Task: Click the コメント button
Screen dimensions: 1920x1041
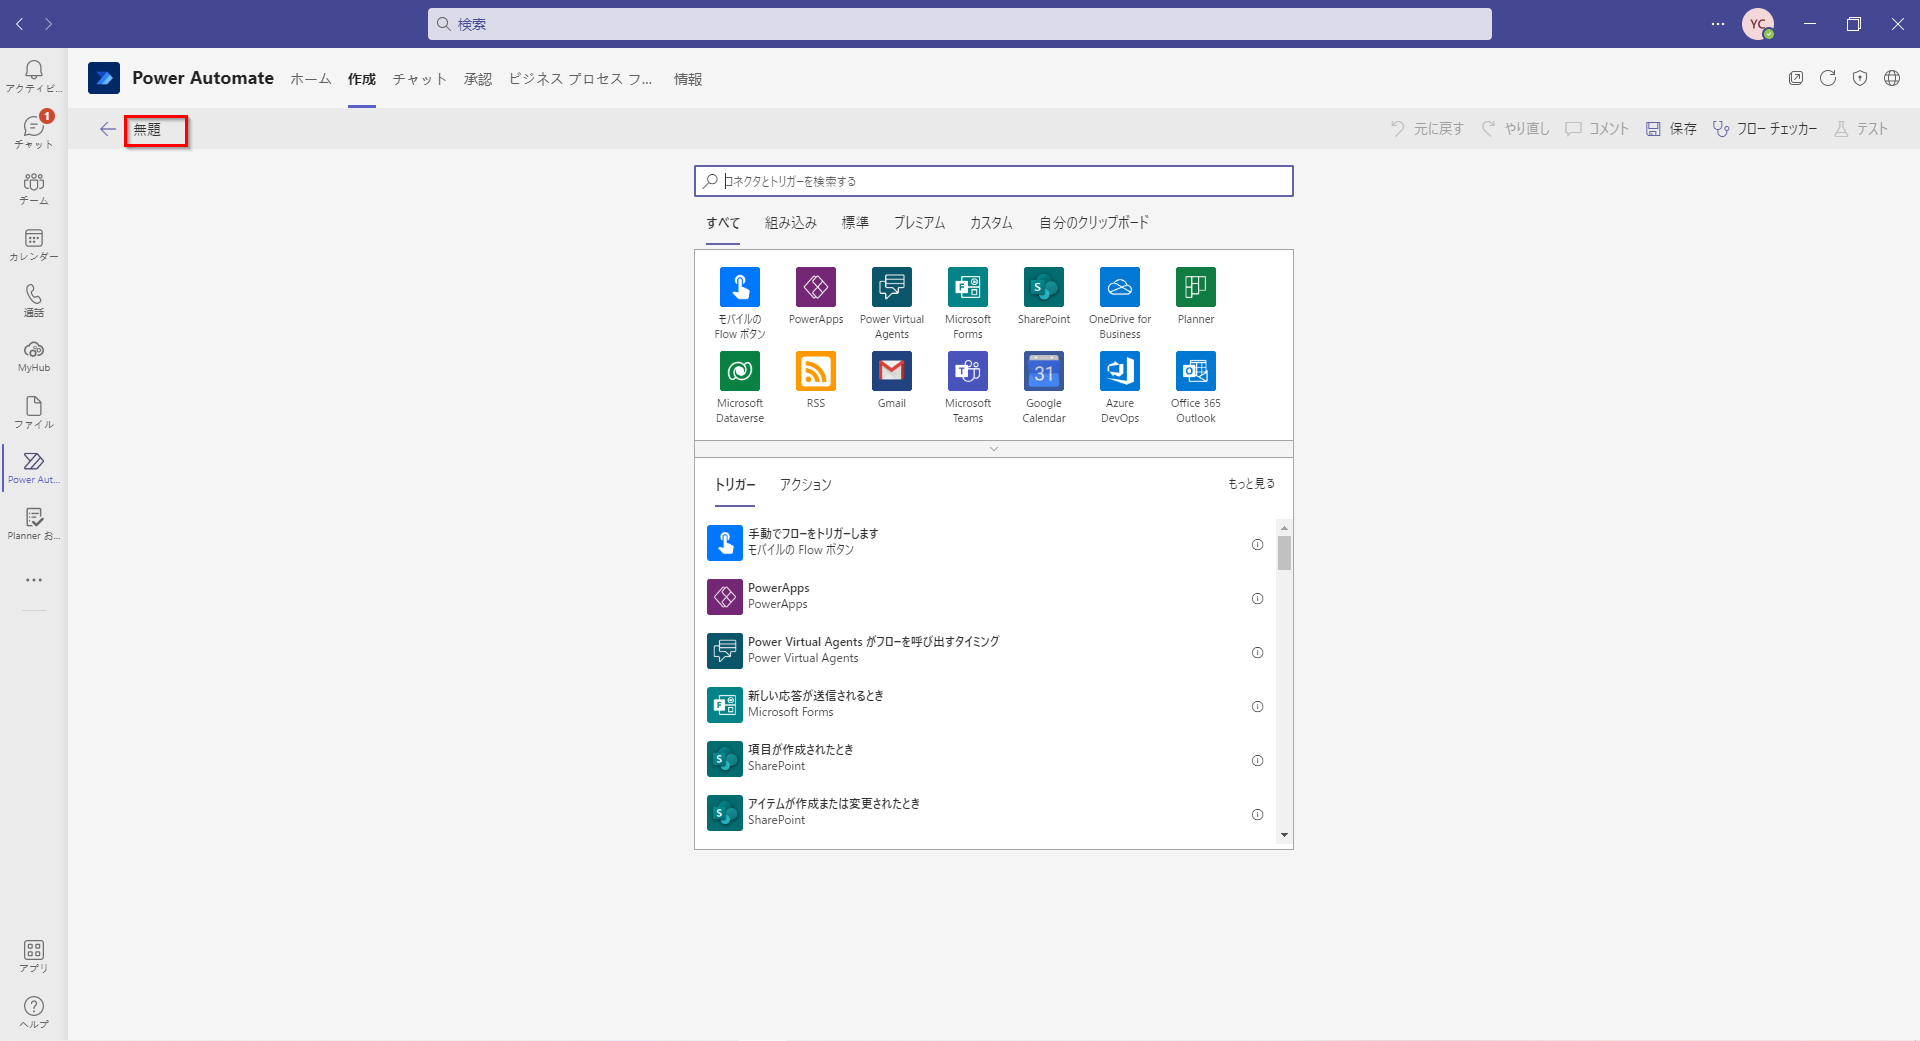Action: [x=1597, y=129]
